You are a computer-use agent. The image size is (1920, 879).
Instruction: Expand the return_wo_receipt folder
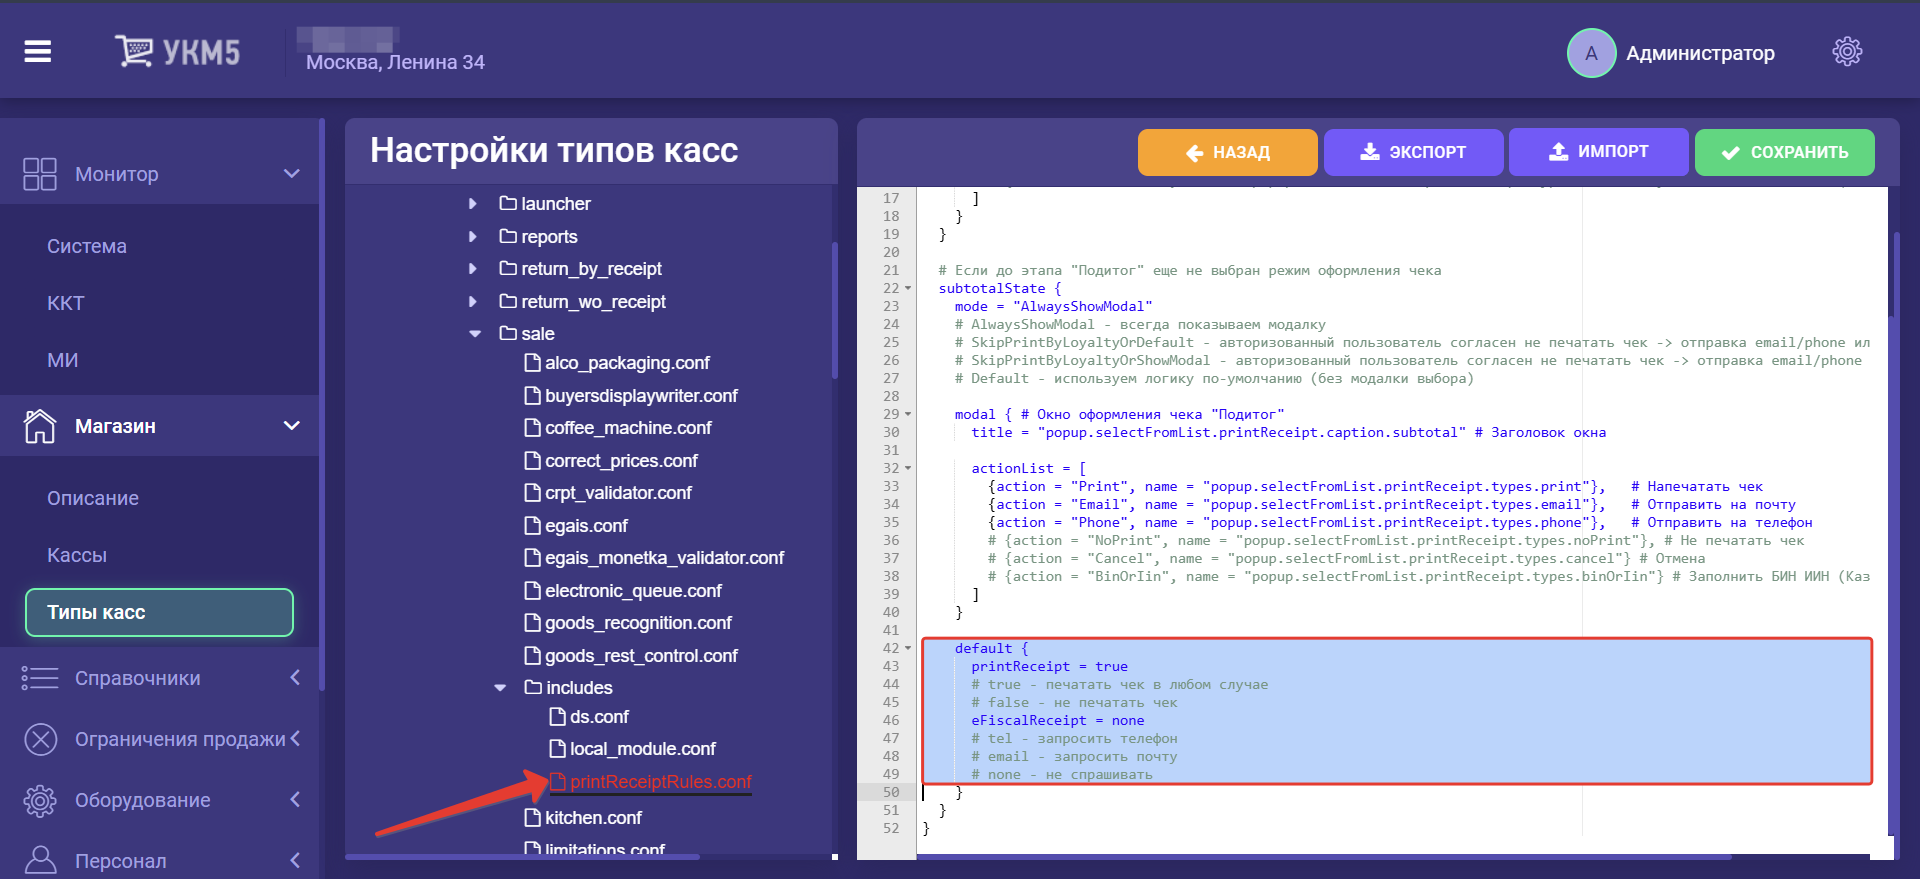click(x=473, y=301)
